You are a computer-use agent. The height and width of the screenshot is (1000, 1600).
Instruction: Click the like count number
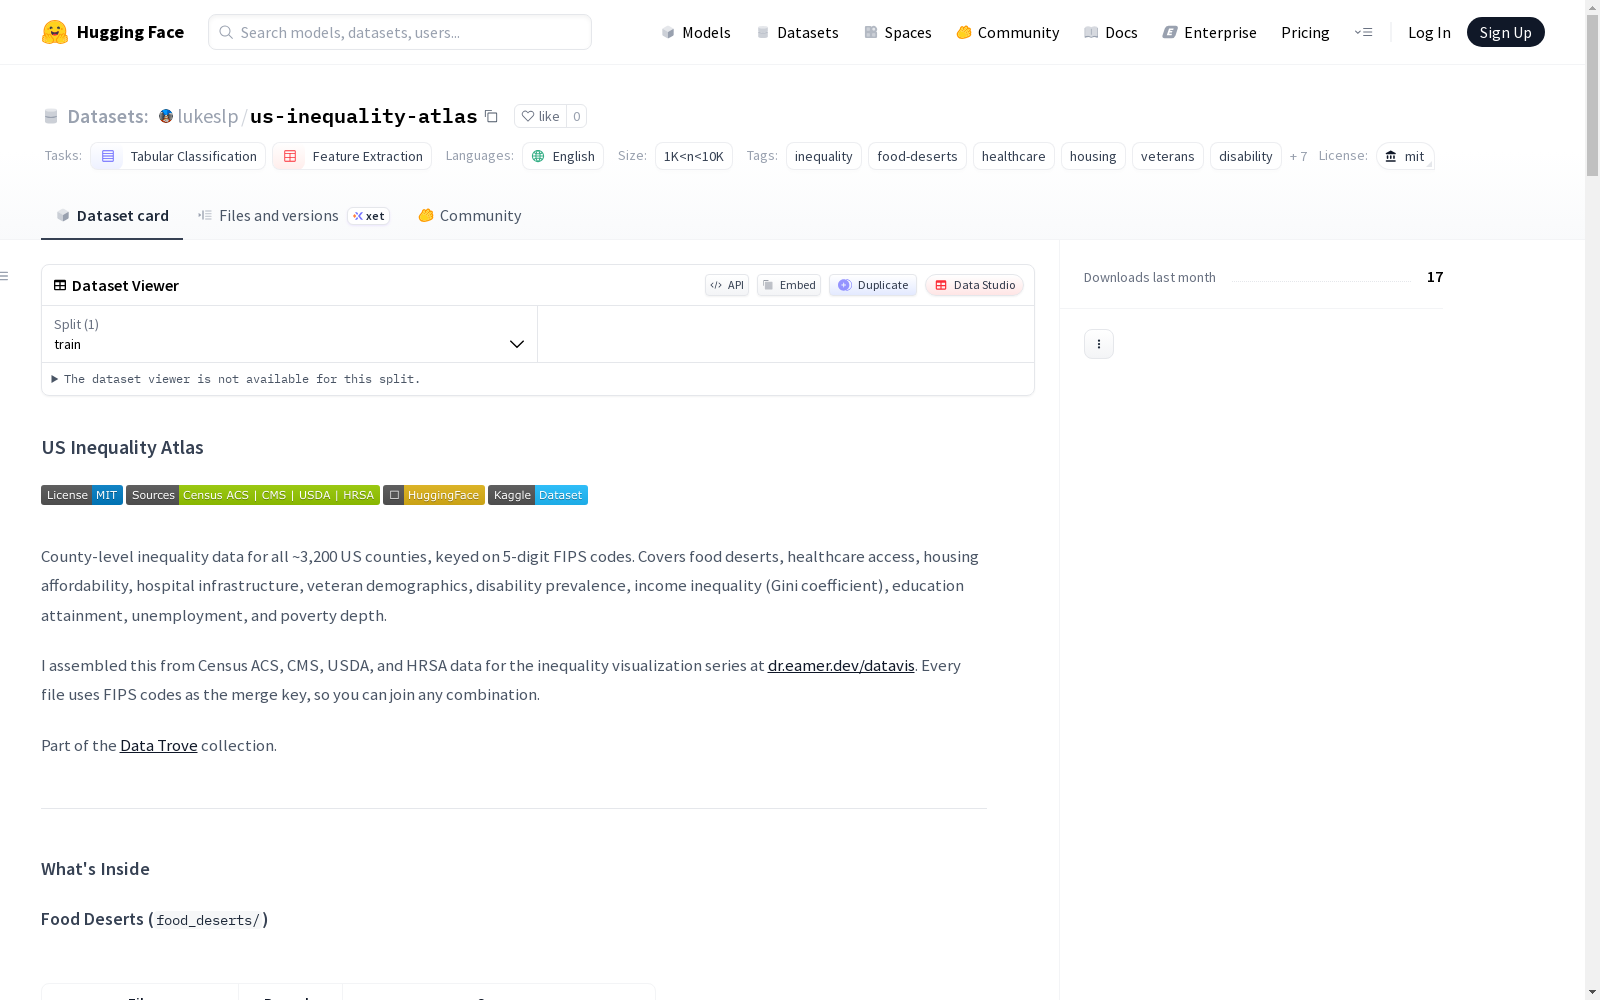click(577, 116)
